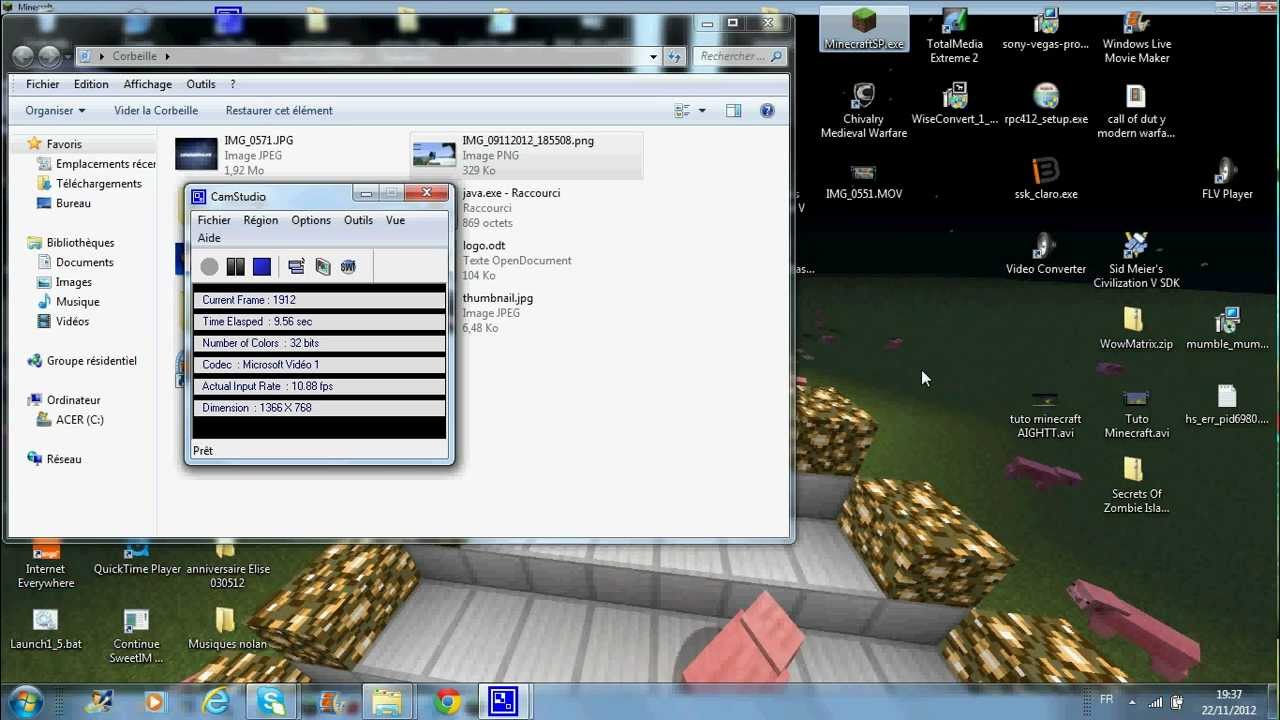Viewport: 1280px width, 720px height.
Task: Select Chivalry Medieval Warfare desktop icon
Action: click(x=864, y=111)
